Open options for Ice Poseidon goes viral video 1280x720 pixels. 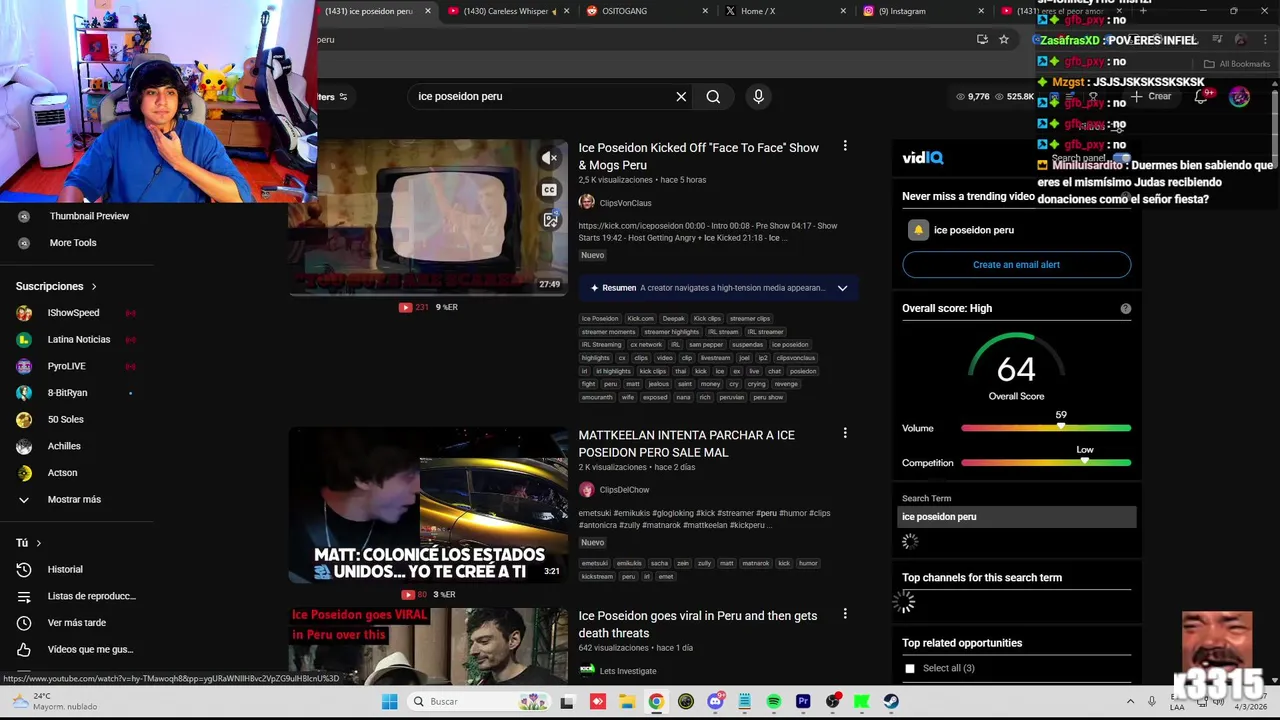(x=845, y=614)
